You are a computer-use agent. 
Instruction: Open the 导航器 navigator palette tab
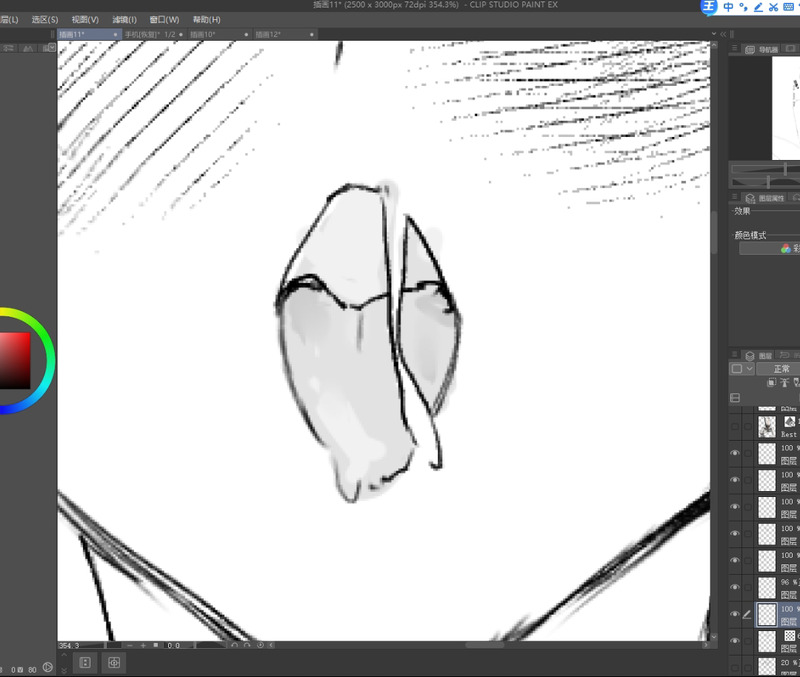(x=762, y=49)
